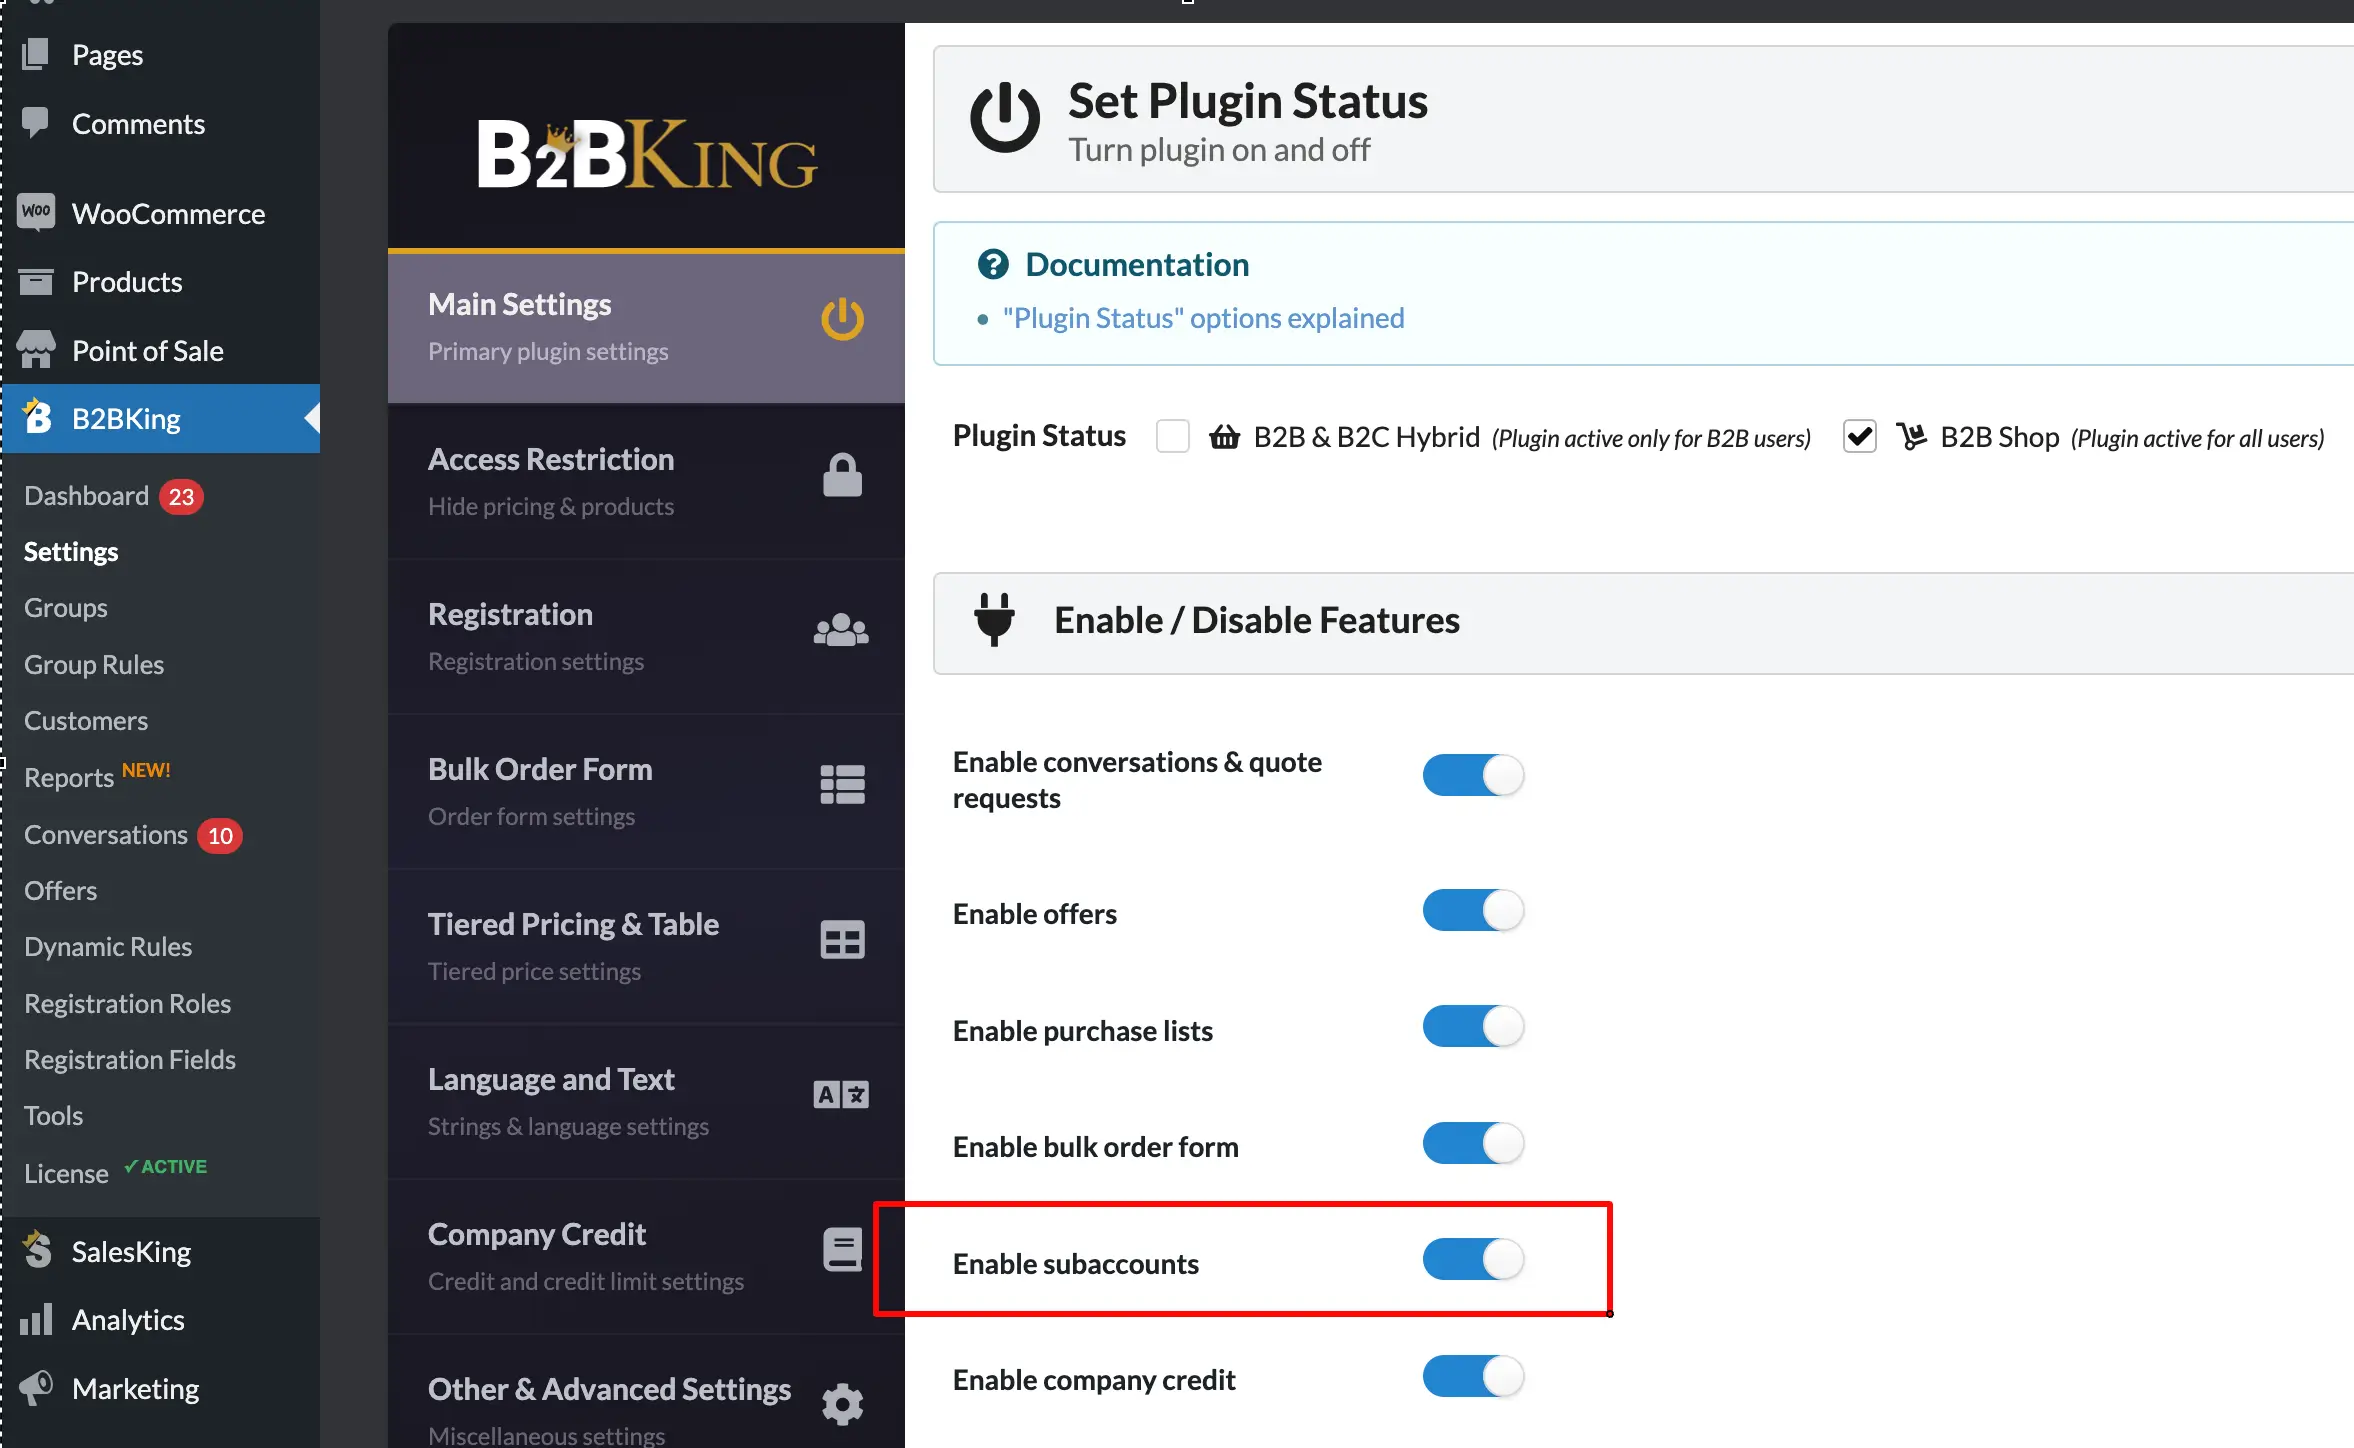Uncheck the B2B Shop checkbox
The height and width of the screenshot is (1448, 2354).
(x=1859, y=437)
